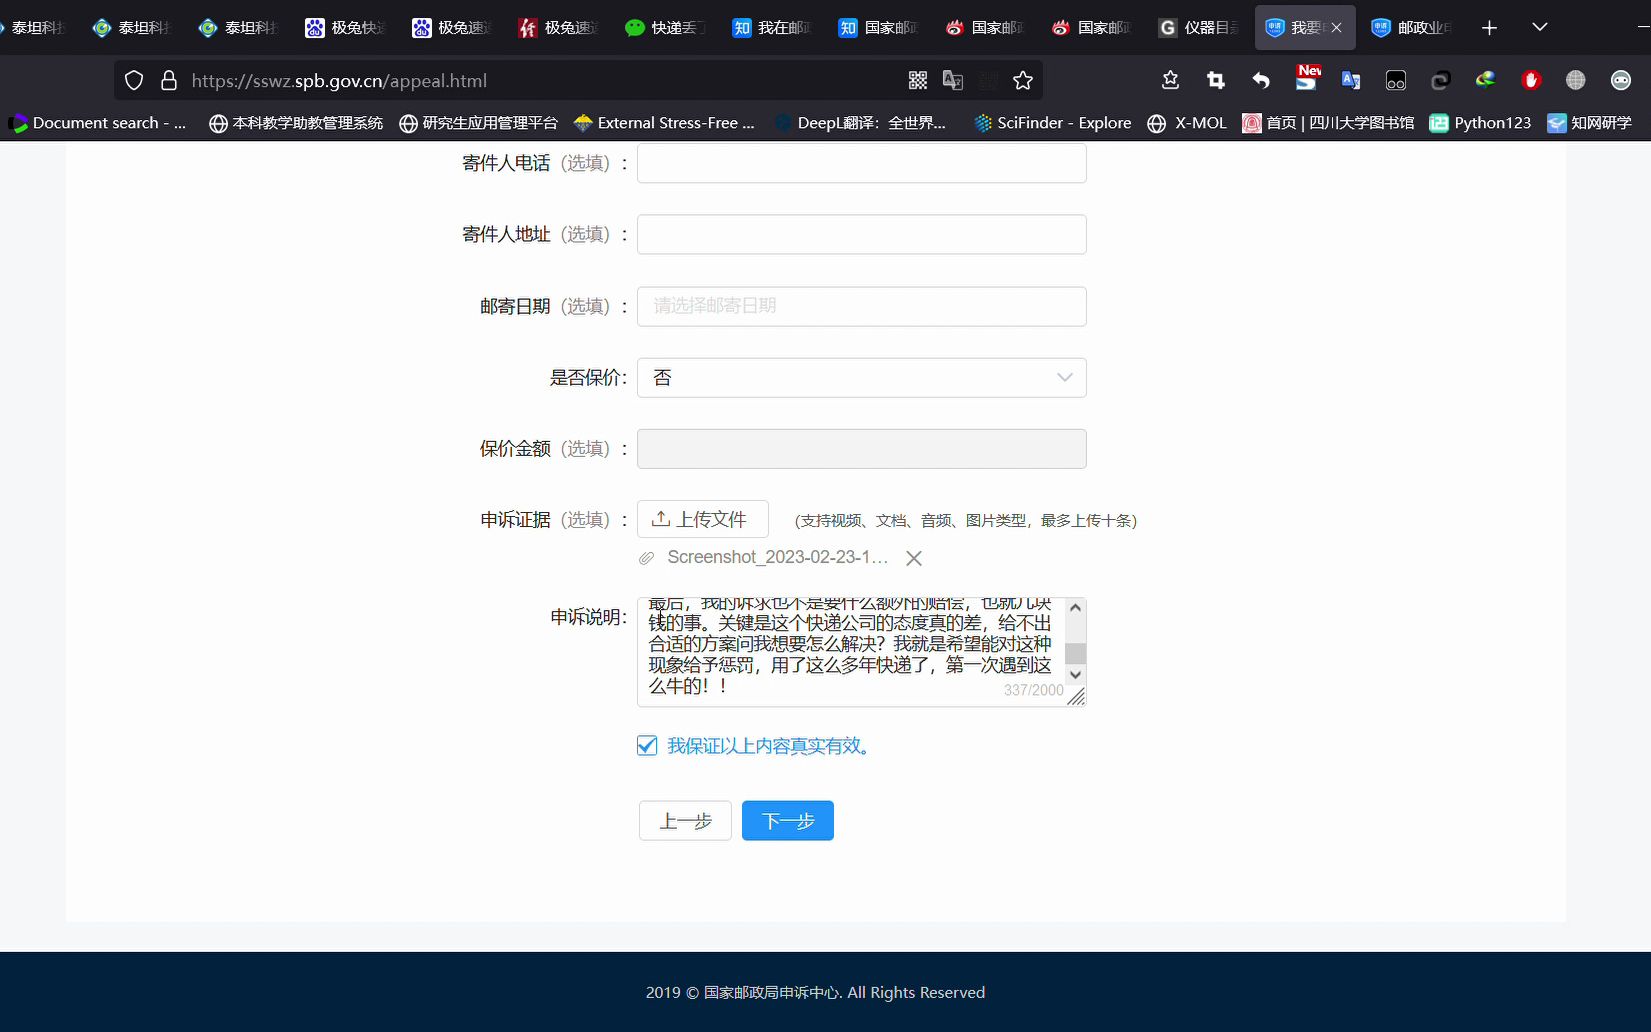Open the Document search bookmark
The height and width of the screenshot is (1032, 1651).
[x=98, y=123]
